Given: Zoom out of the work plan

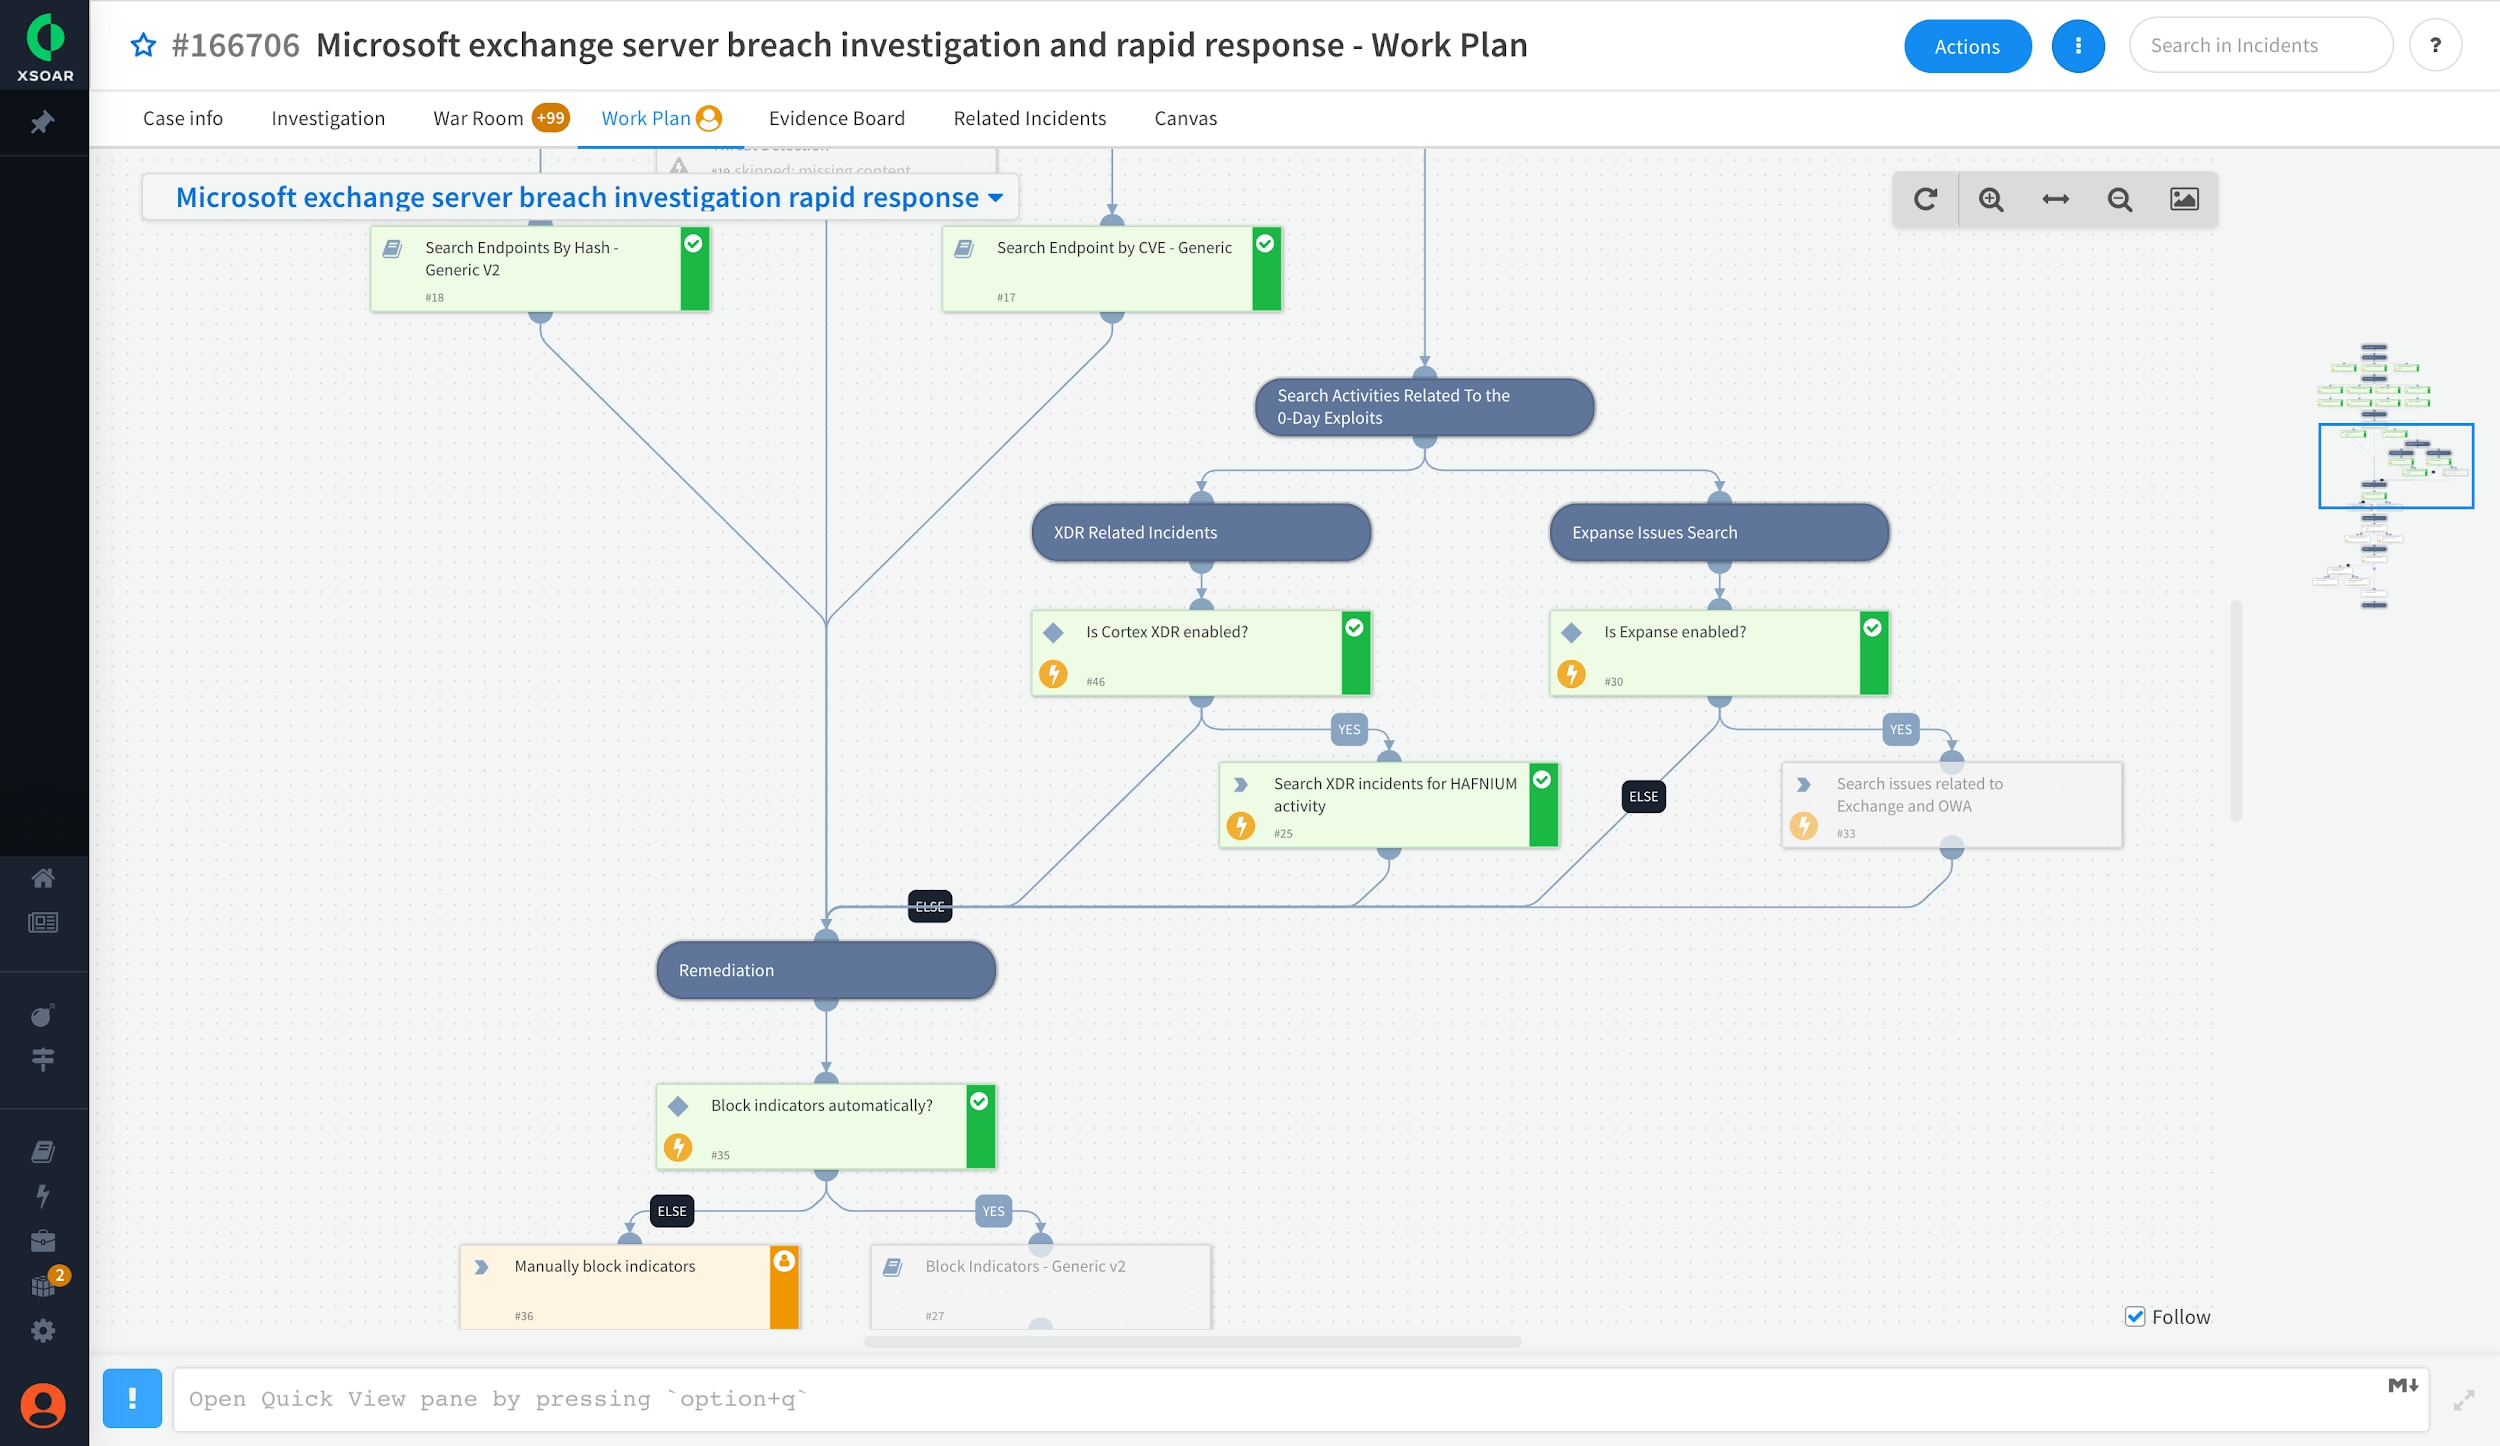Looking at the screenshot, I should click(2120, 199).
